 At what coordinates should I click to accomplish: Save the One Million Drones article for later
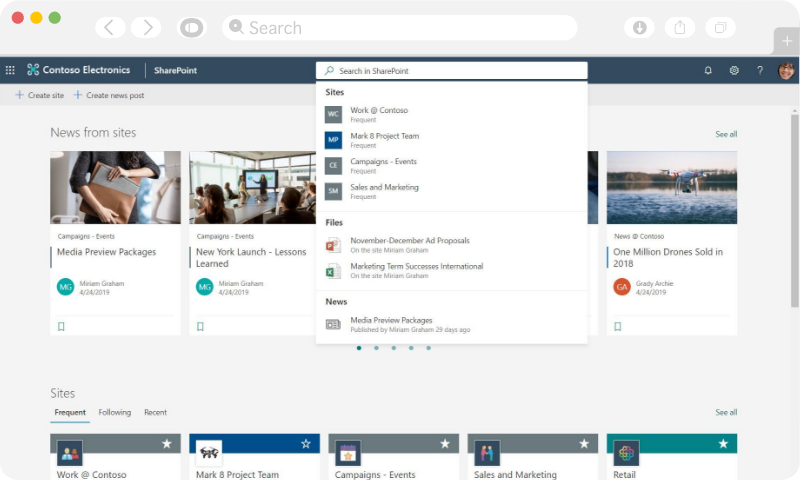[617, 326]
